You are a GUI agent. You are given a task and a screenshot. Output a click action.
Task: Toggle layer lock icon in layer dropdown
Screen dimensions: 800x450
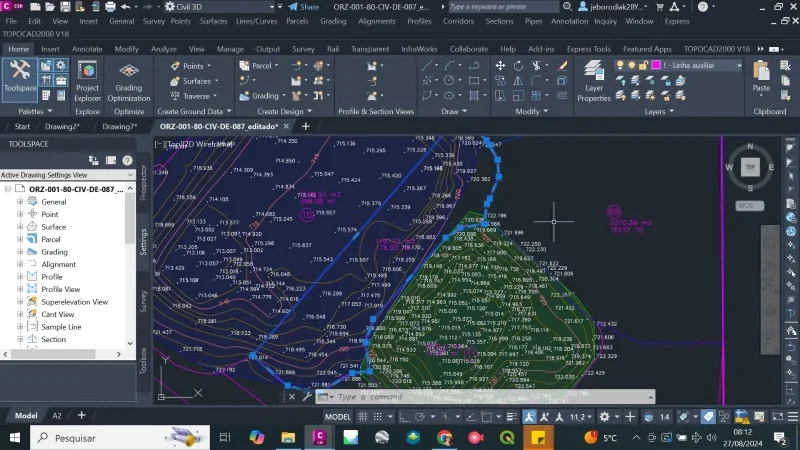643,65
